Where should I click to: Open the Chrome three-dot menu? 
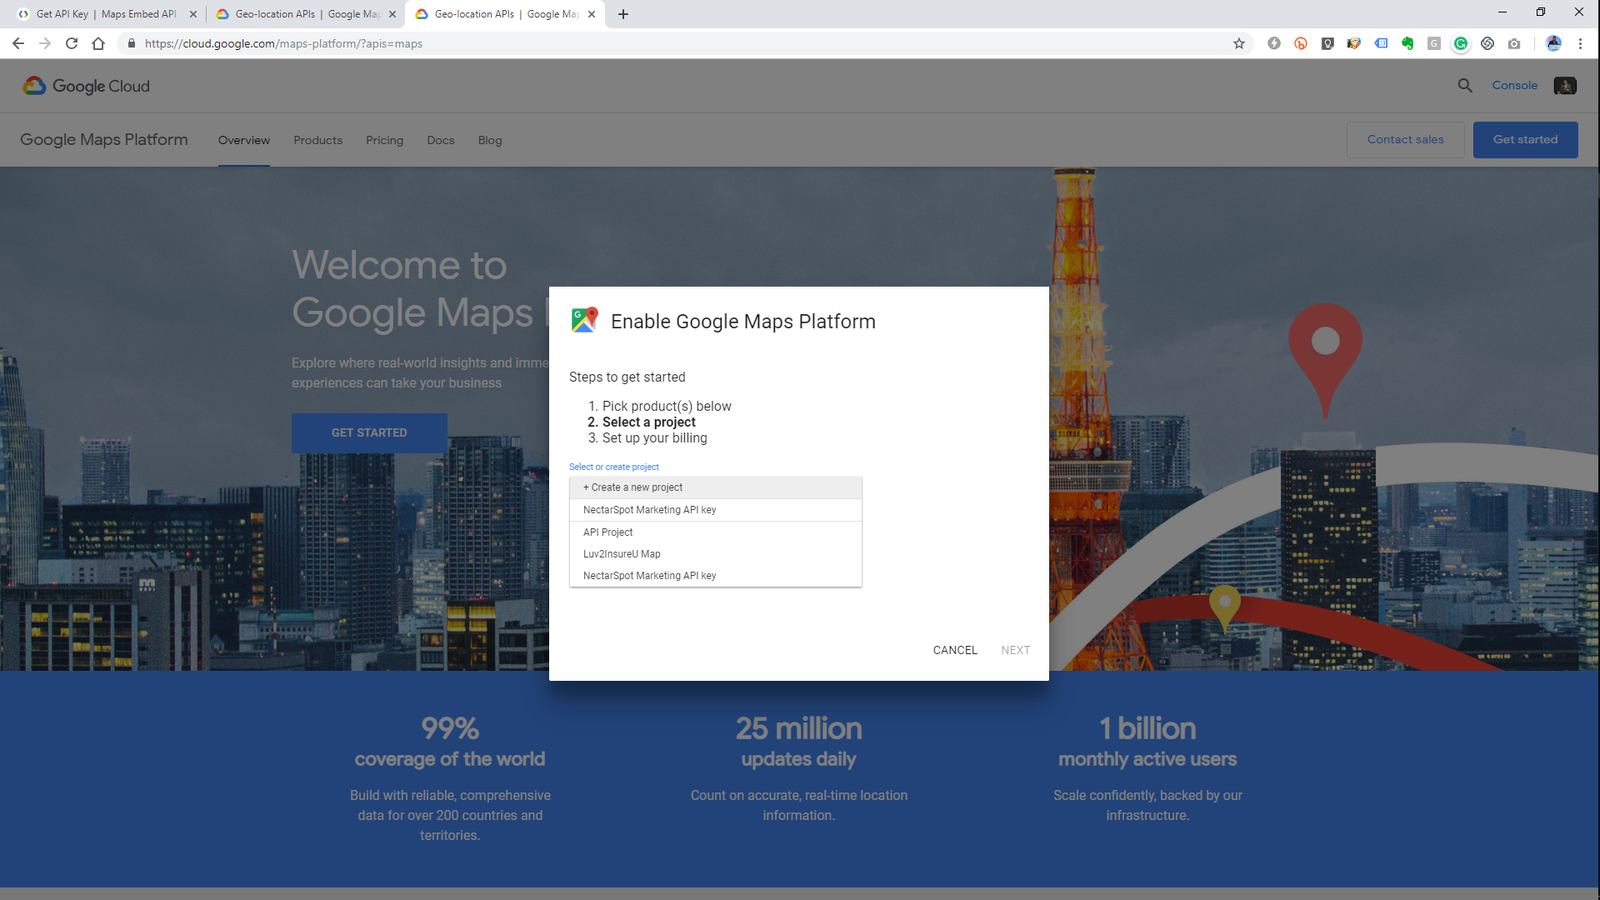click(x=1580, y=44)
